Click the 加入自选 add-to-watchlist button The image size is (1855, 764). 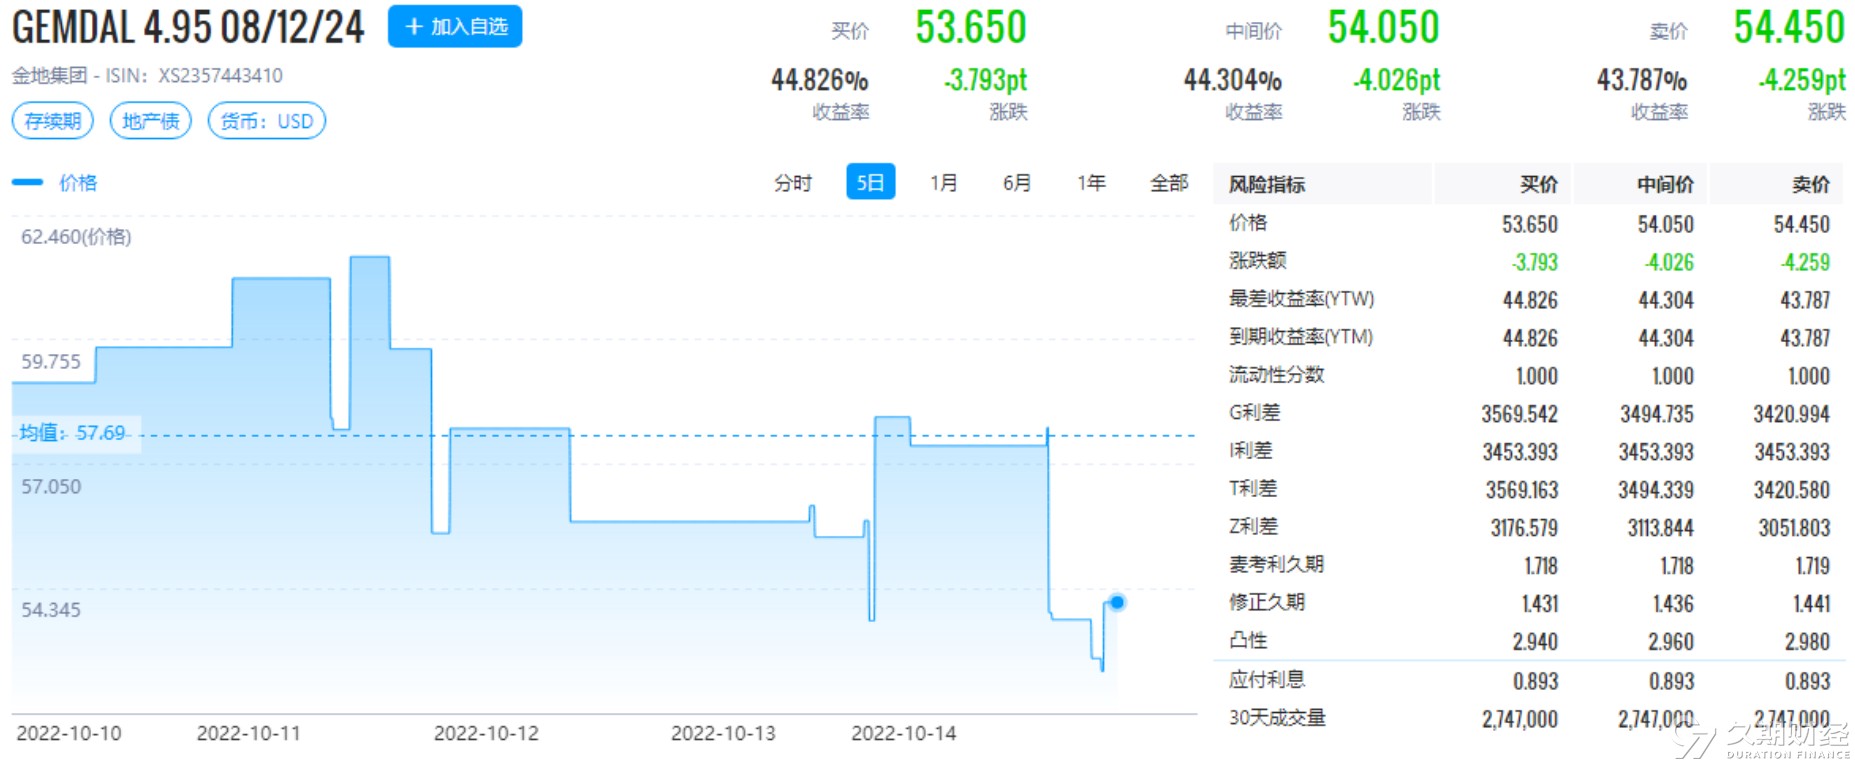click(x=455, y=26)
